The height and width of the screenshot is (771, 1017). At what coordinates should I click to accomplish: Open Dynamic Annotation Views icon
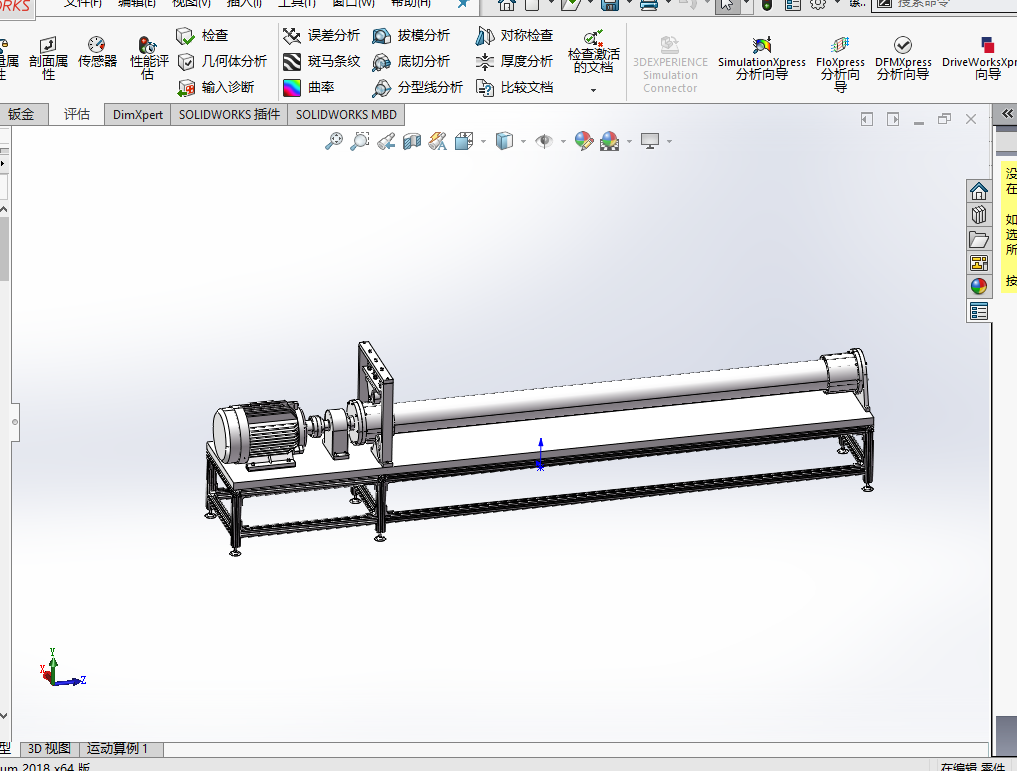click(438, 141)
